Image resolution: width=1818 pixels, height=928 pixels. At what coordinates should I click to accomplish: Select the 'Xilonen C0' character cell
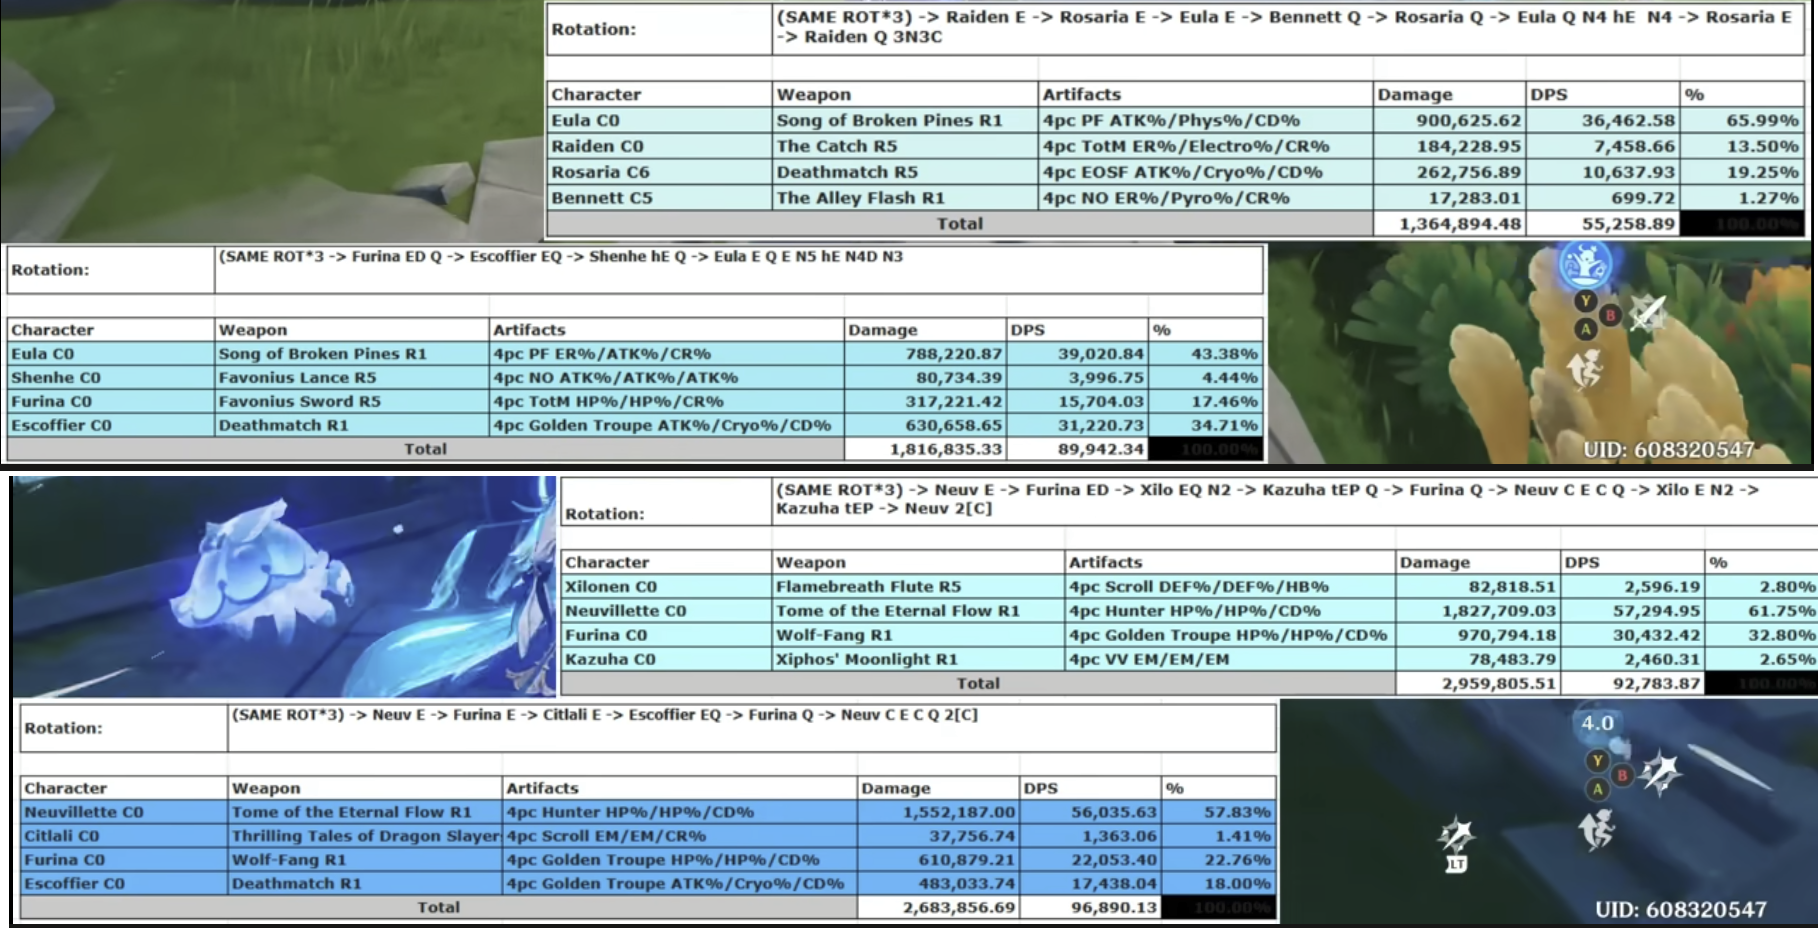point(666,587)
